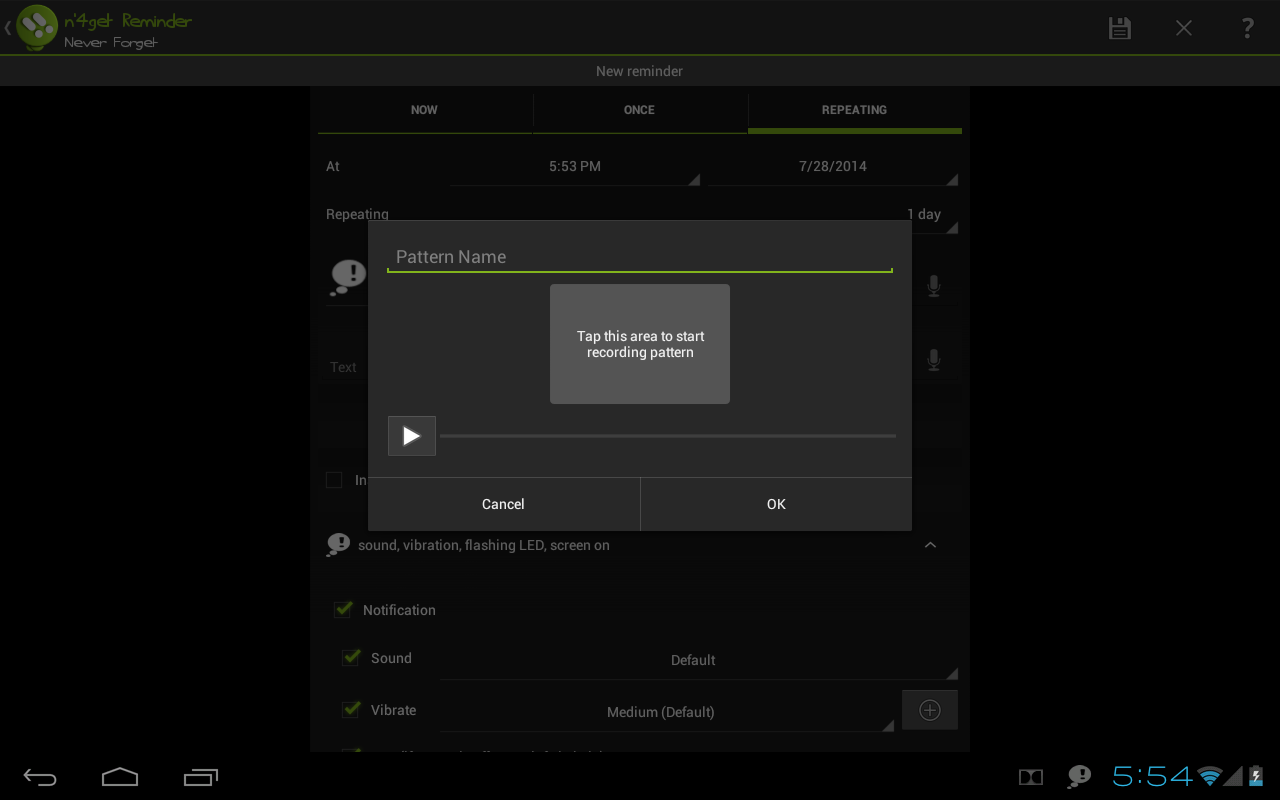Tap the area to start recording pattern
The width and height of the screenshot is (1280, 800).
pos(640,344)
